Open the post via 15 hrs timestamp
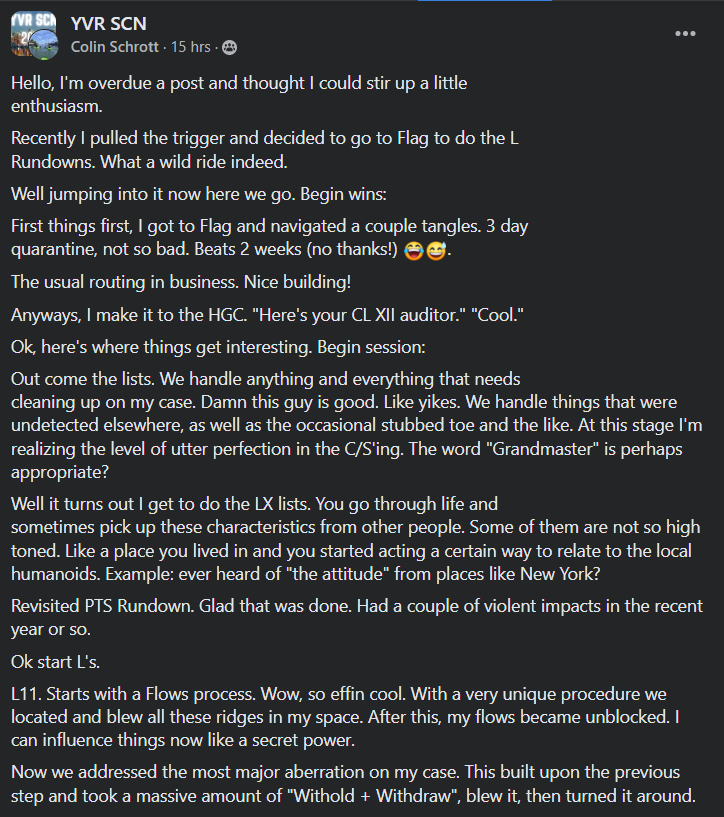Viewport: 724px width, 817px height. [191, 47]
